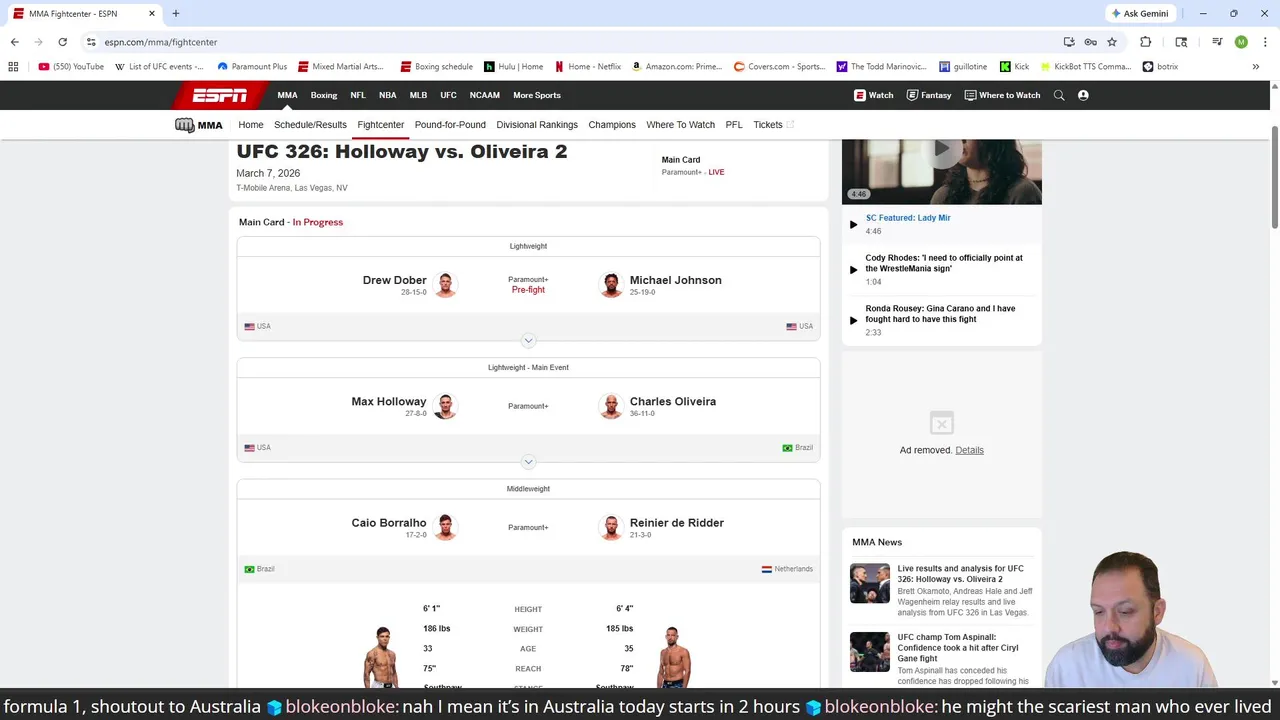Click Reinier de Ridder's headshot
This screenshot has width=1280, height=720.
point(611,527)
